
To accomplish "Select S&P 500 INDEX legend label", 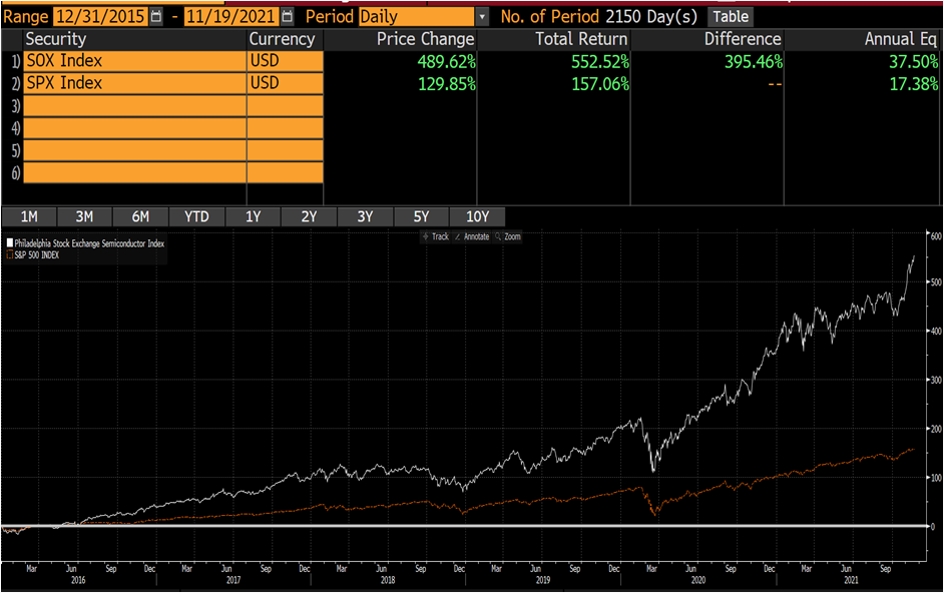I will [x=37, y=255].
